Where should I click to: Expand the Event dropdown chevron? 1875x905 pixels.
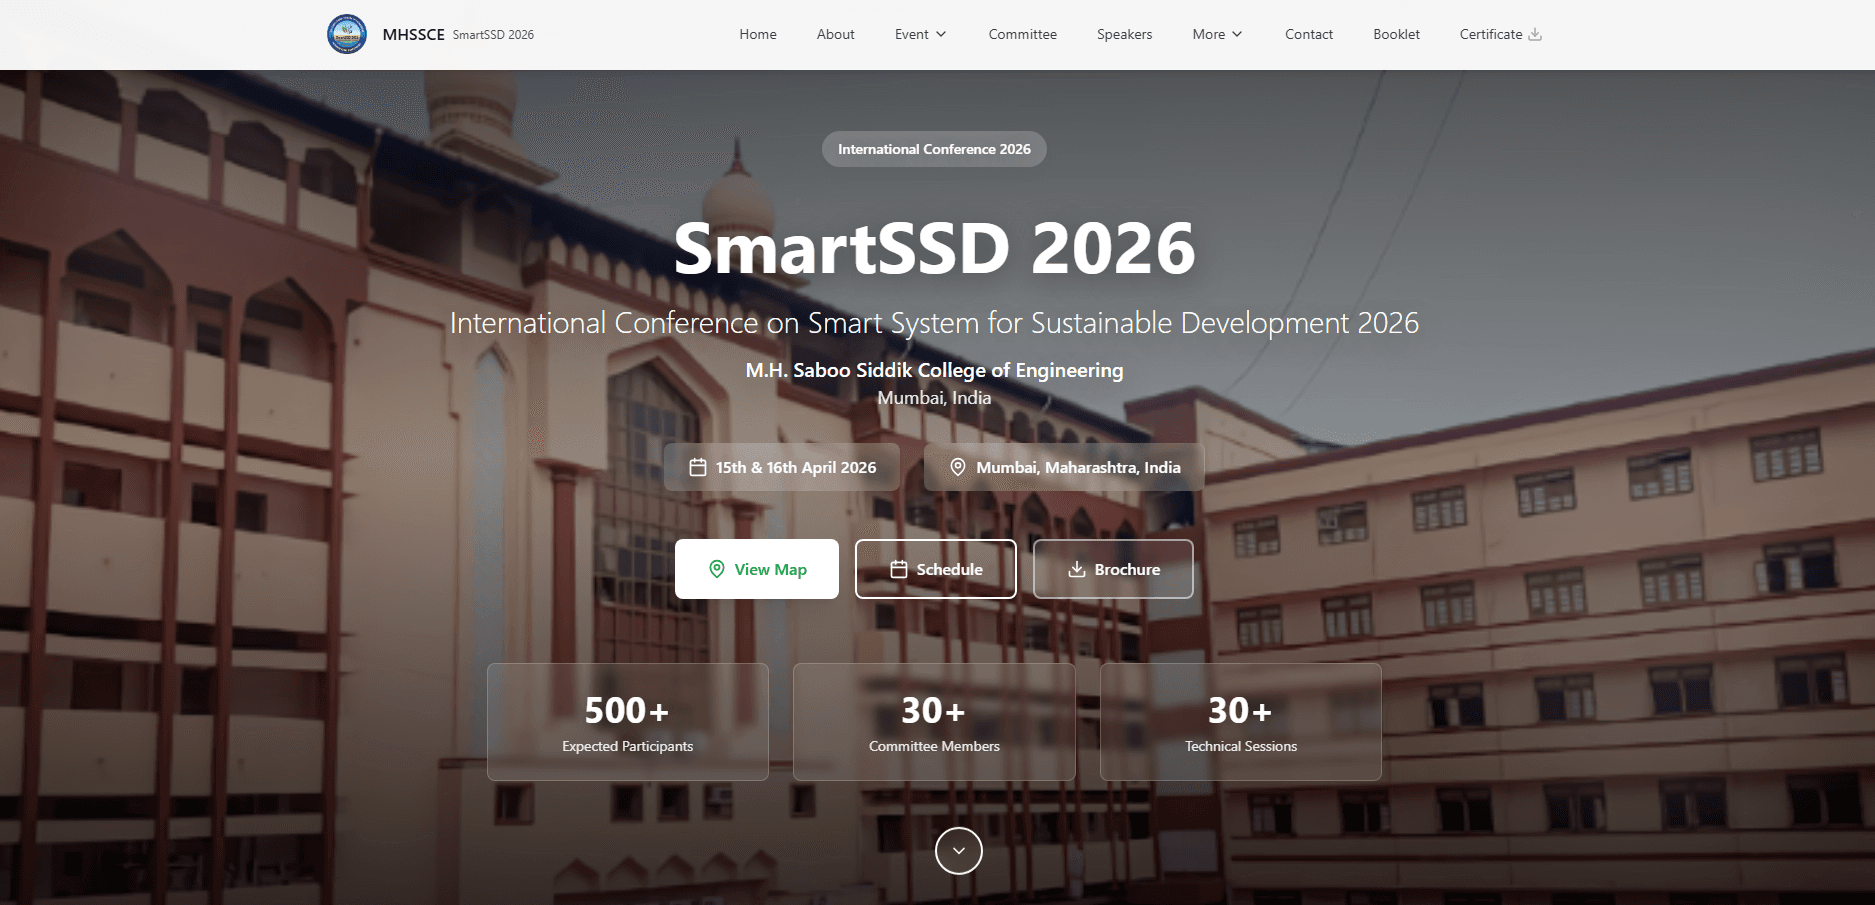[x=941, y=34]
